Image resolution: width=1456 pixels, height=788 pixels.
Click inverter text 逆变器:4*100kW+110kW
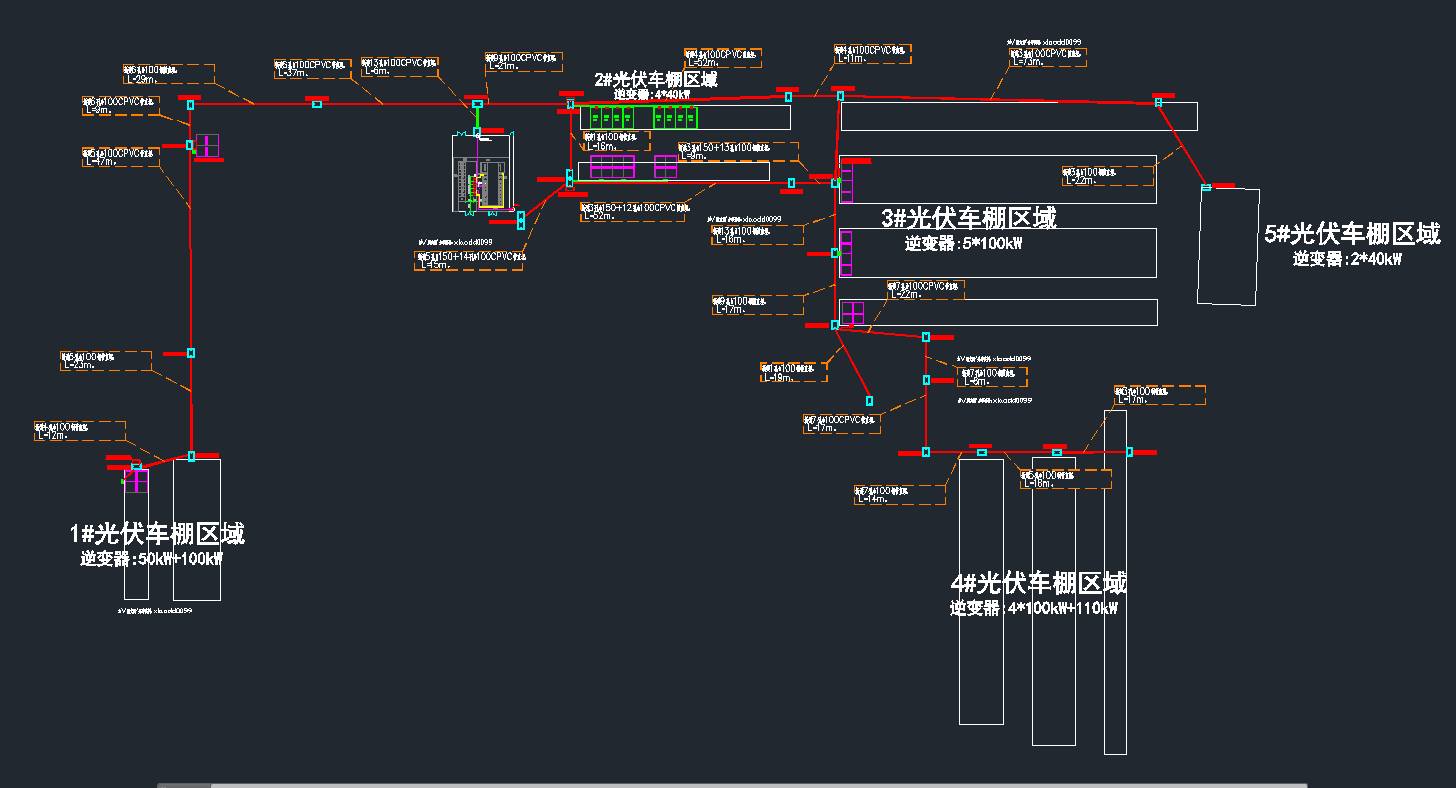tap(1033, 608)
